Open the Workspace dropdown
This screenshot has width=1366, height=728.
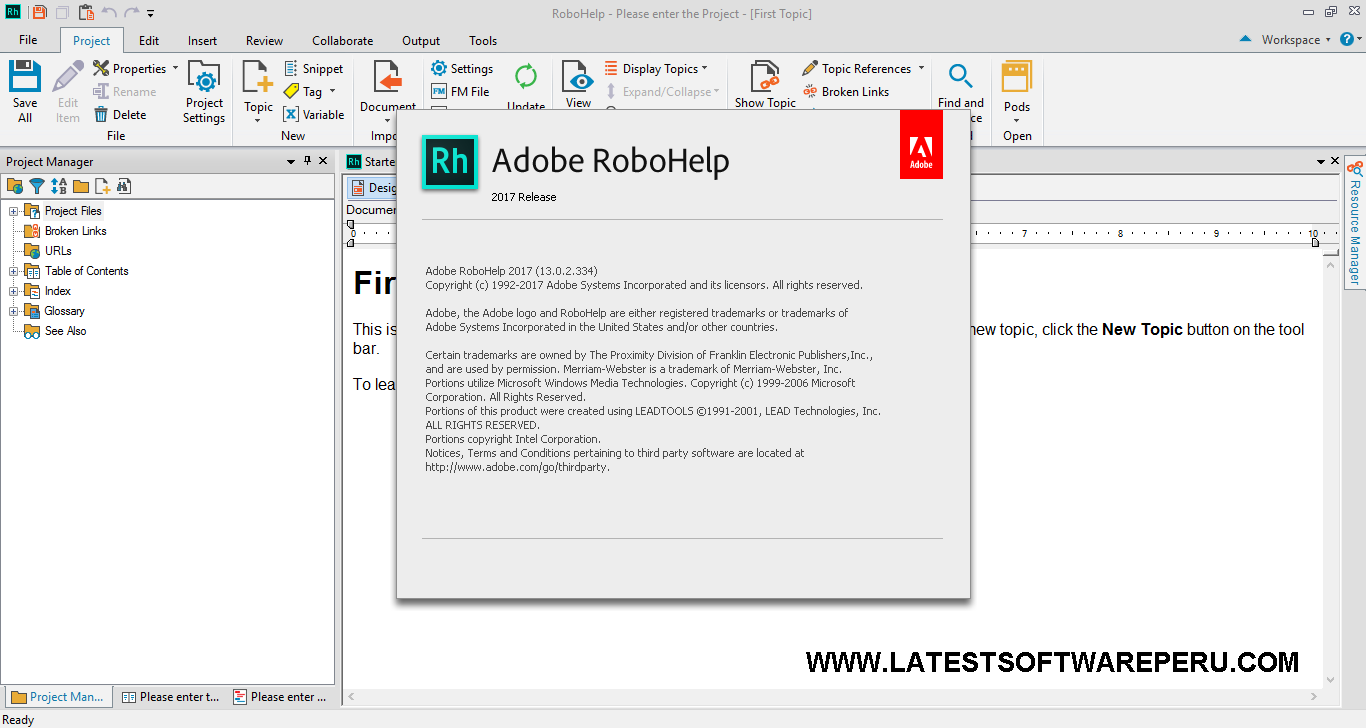(x=1296, y=40)
